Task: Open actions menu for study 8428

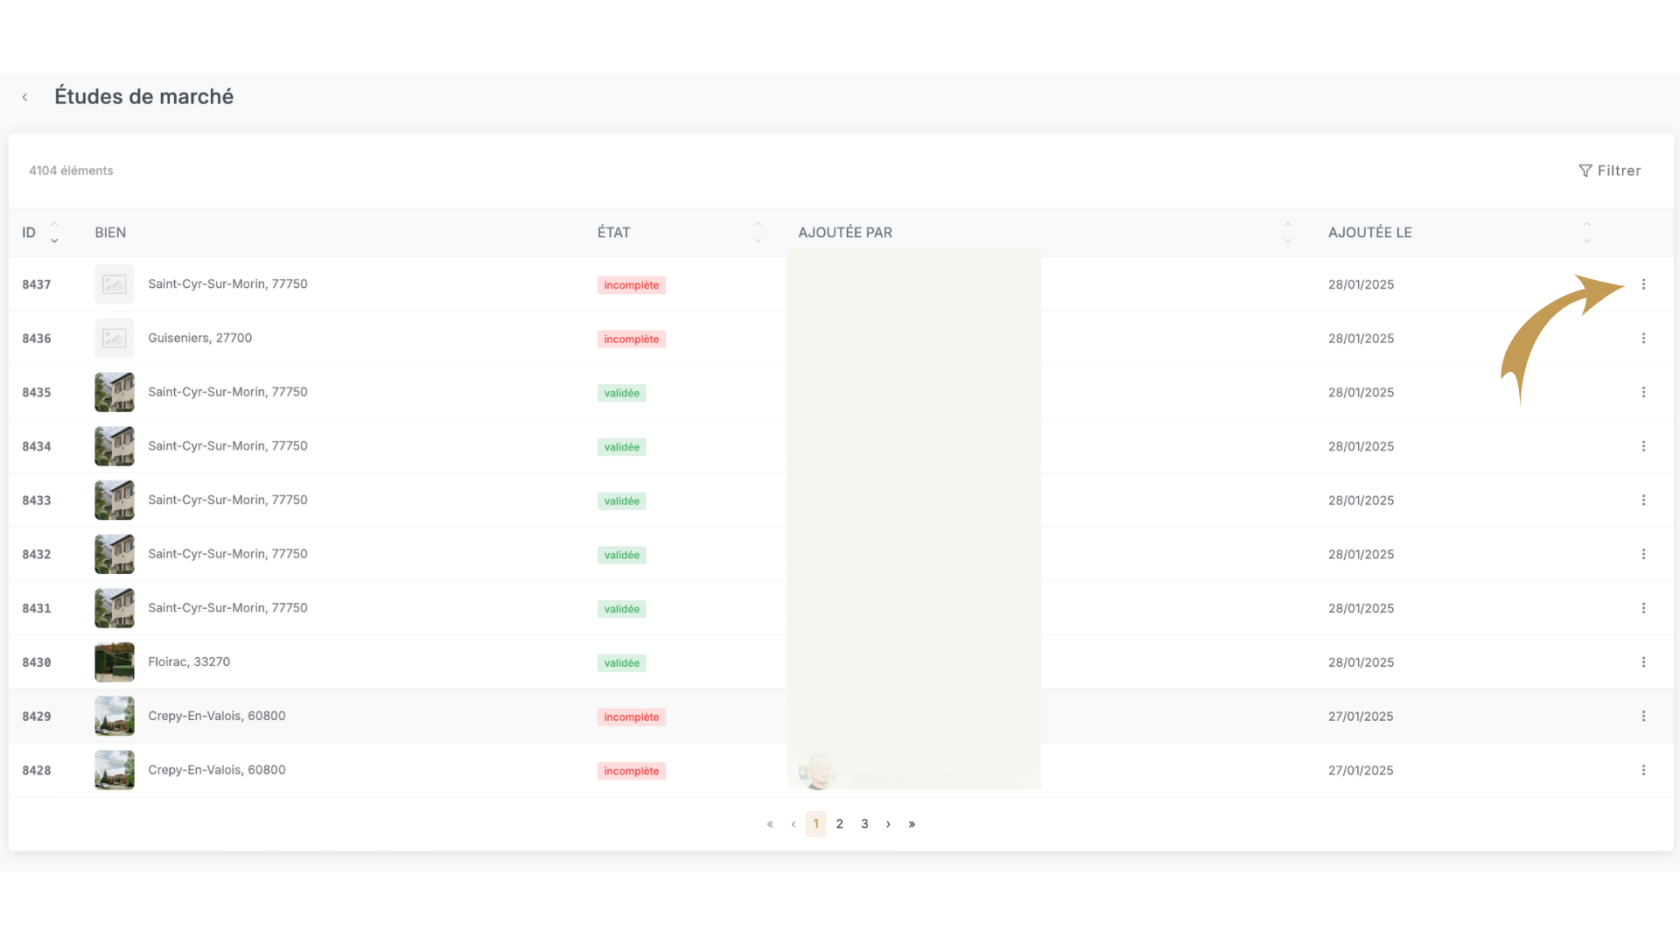Action: tap(1643, 771)
